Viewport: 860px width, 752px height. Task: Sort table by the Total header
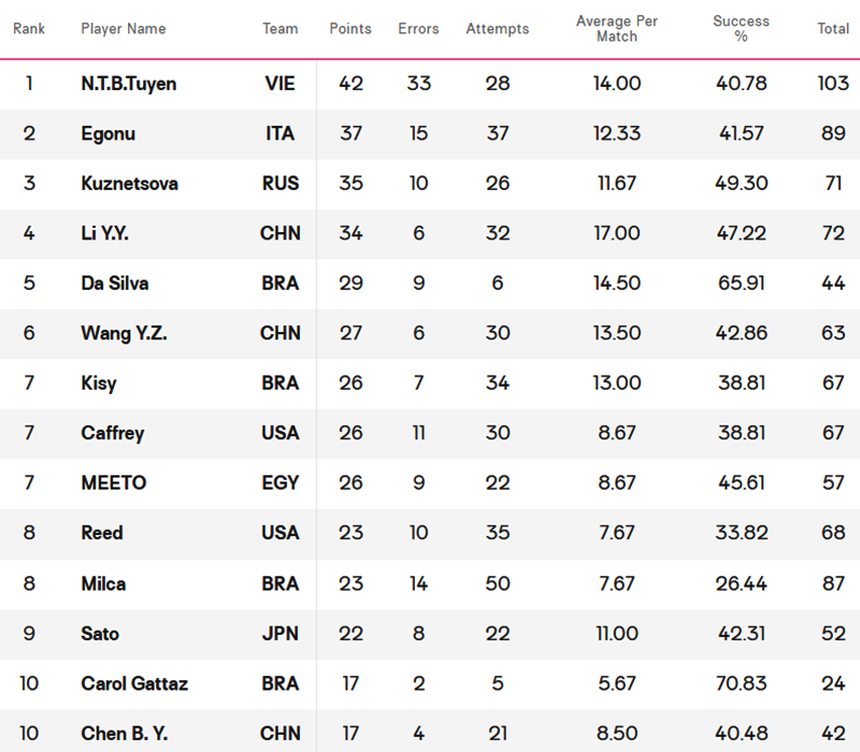click(x=833, y=29)
